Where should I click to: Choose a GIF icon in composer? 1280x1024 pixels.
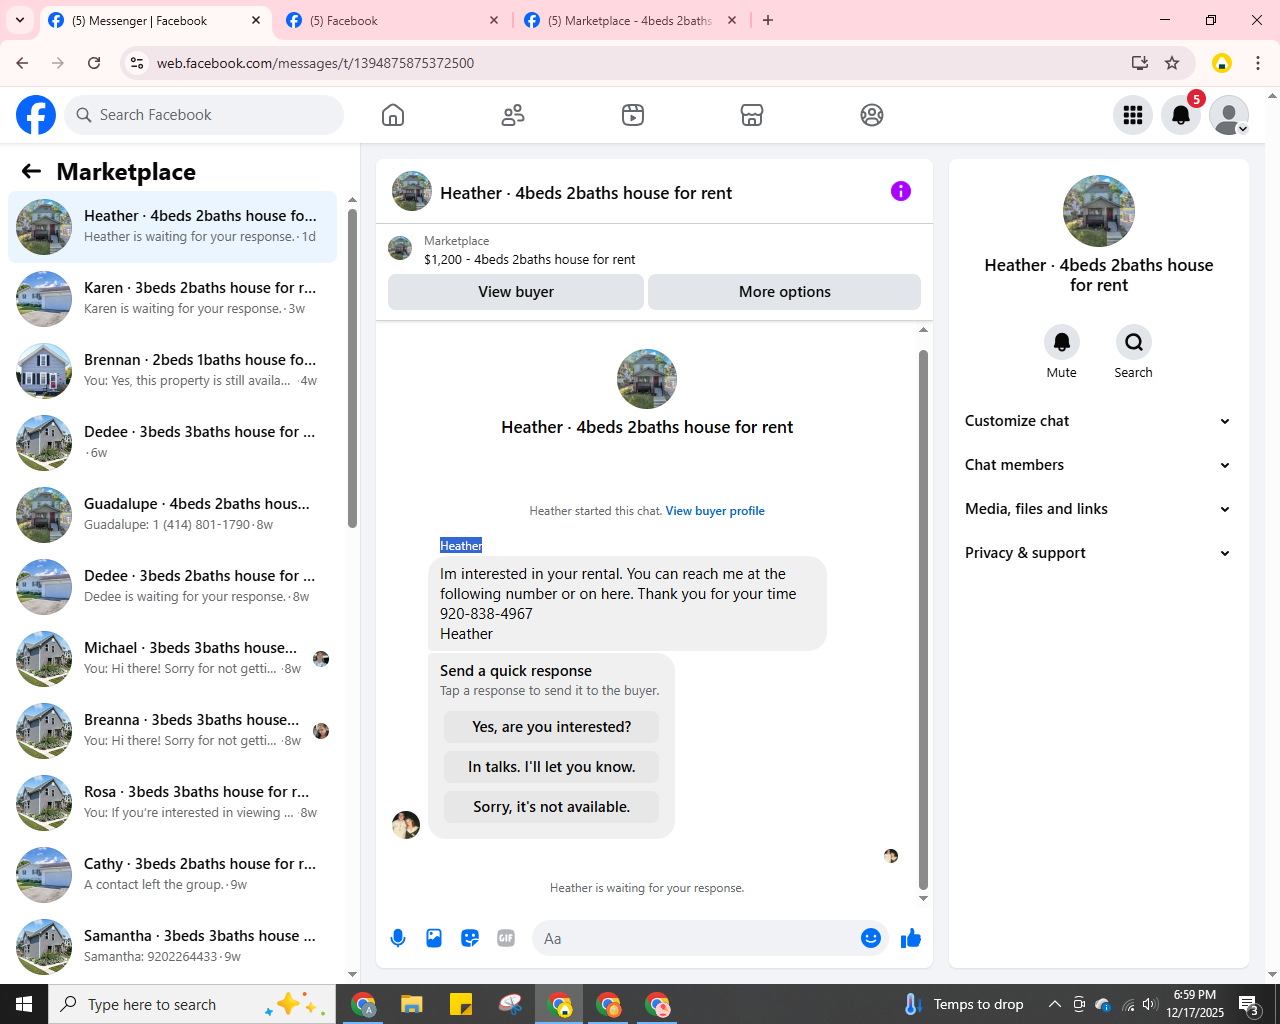pyautogui.click(x=506, y=938)
